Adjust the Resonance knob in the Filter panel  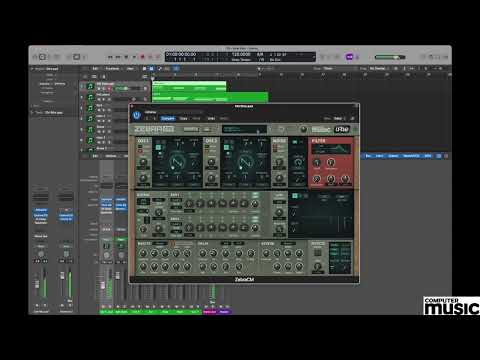click(x=330, y=163)
